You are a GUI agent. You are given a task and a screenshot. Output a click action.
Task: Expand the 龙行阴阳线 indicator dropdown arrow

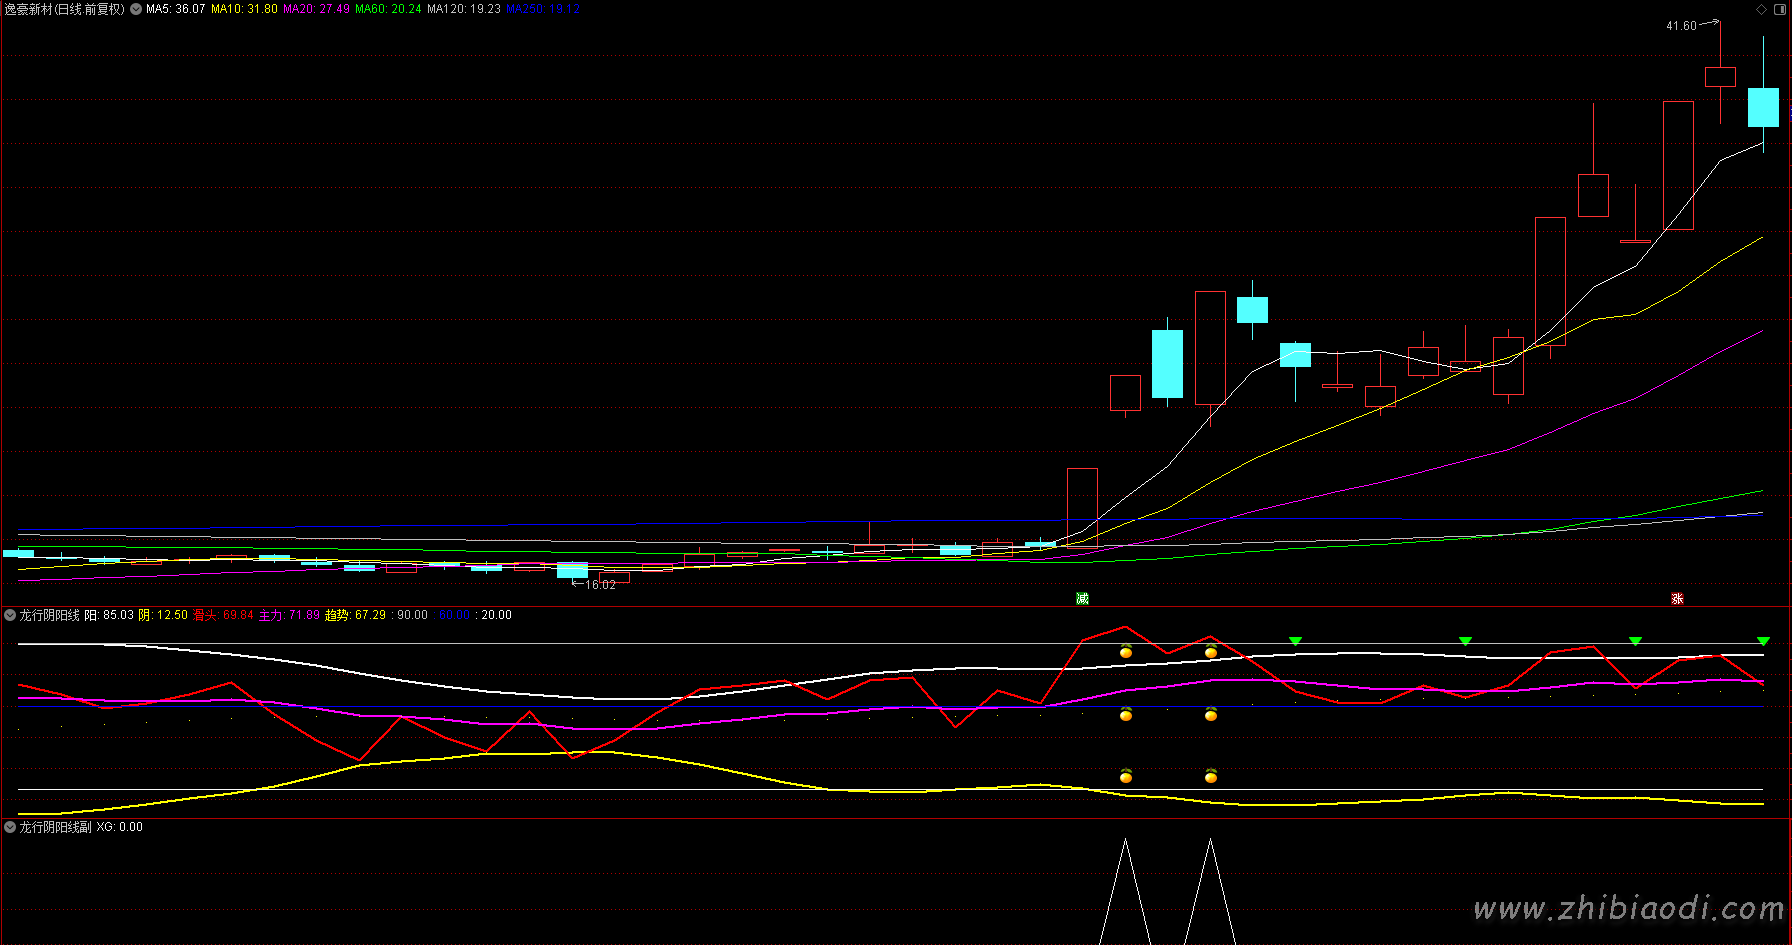(10, 615)
